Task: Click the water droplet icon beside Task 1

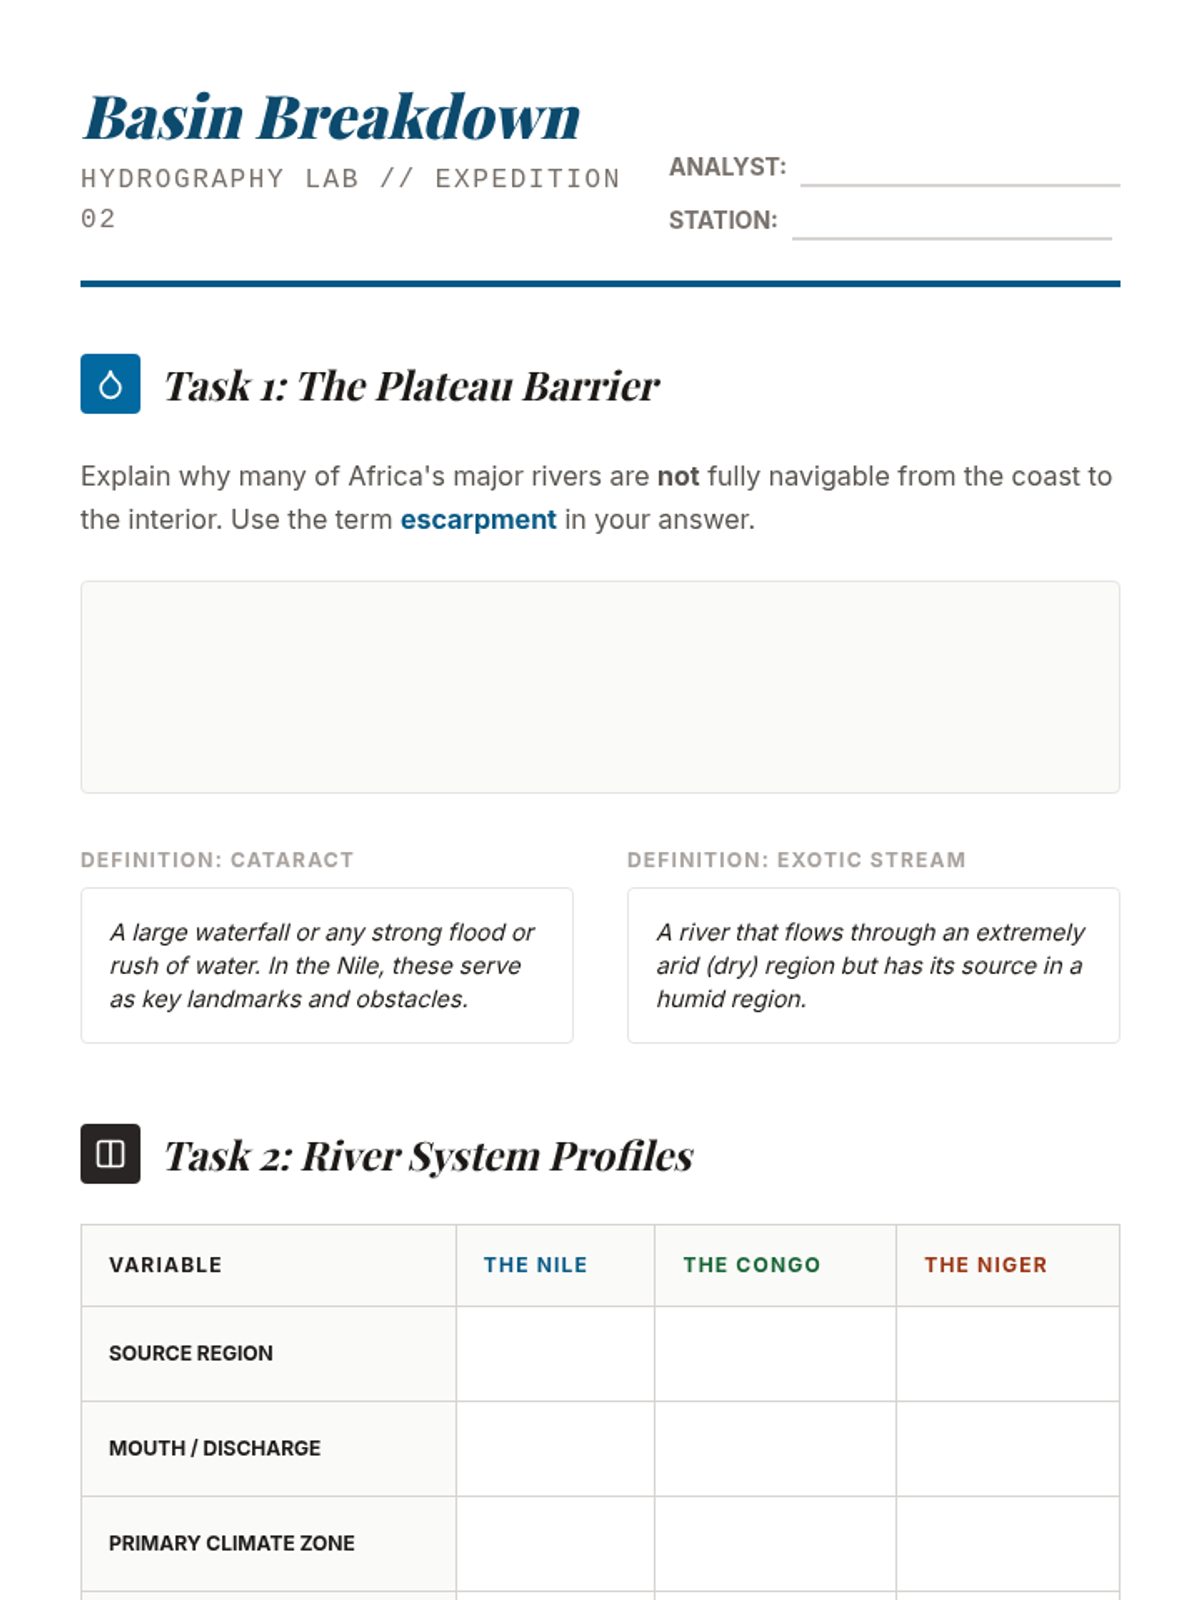Action: coord(110,384)
